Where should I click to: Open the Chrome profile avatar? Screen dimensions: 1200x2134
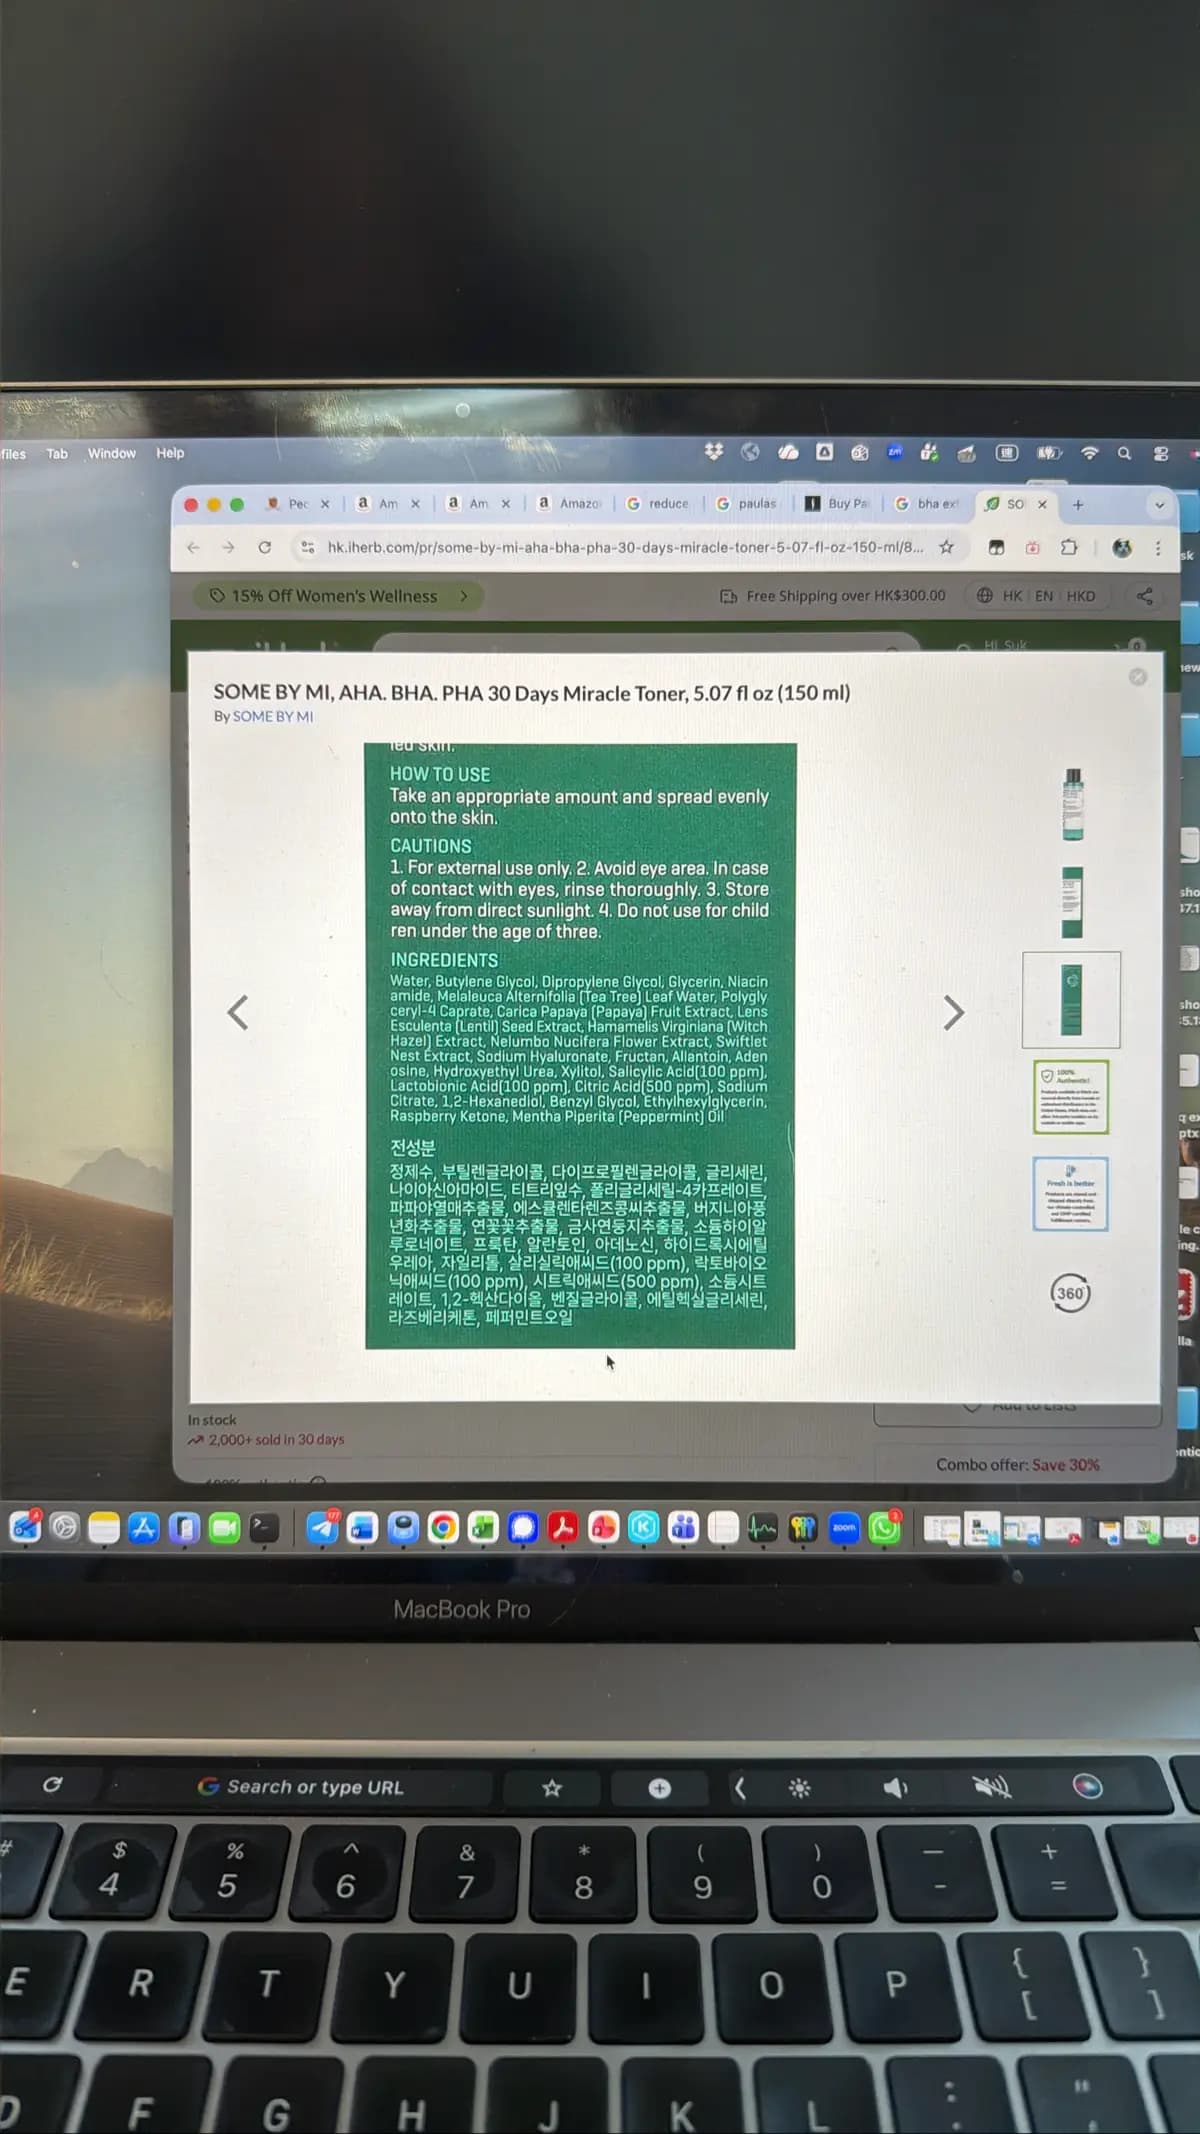tap(1122, 547)
